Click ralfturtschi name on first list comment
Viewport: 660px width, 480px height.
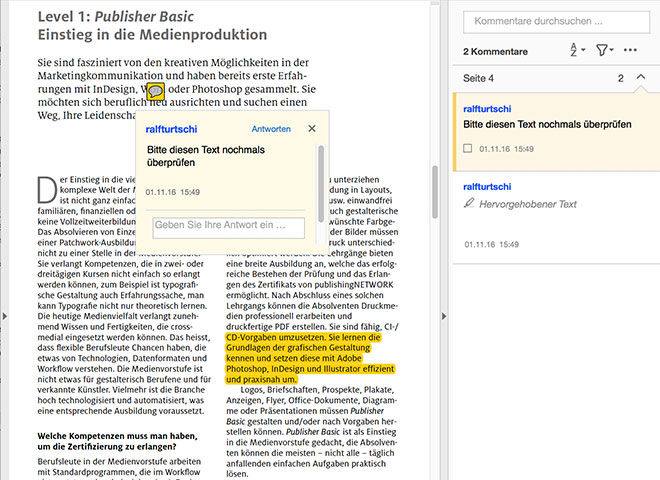click(x=487, y=109)
